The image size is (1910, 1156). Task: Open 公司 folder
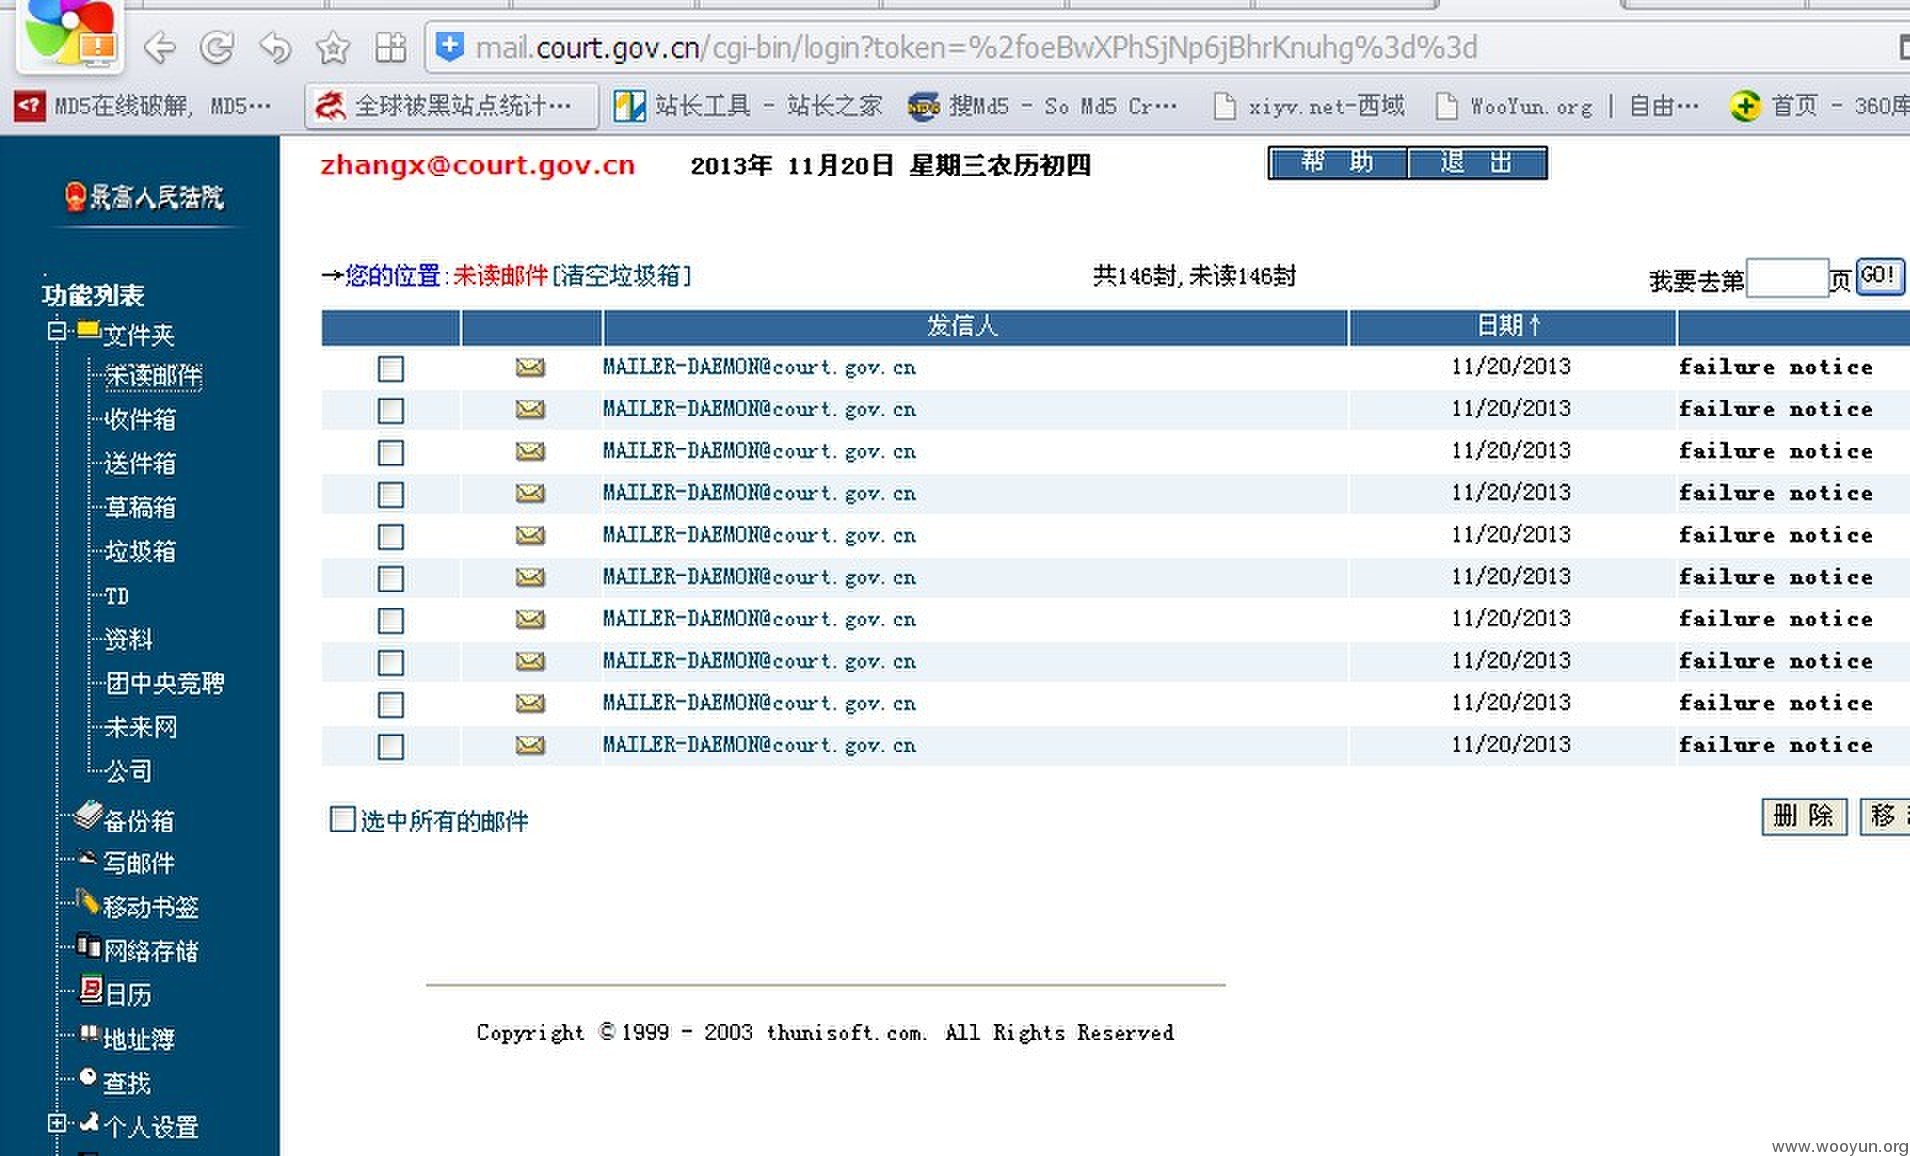click(x=128, y=771)
